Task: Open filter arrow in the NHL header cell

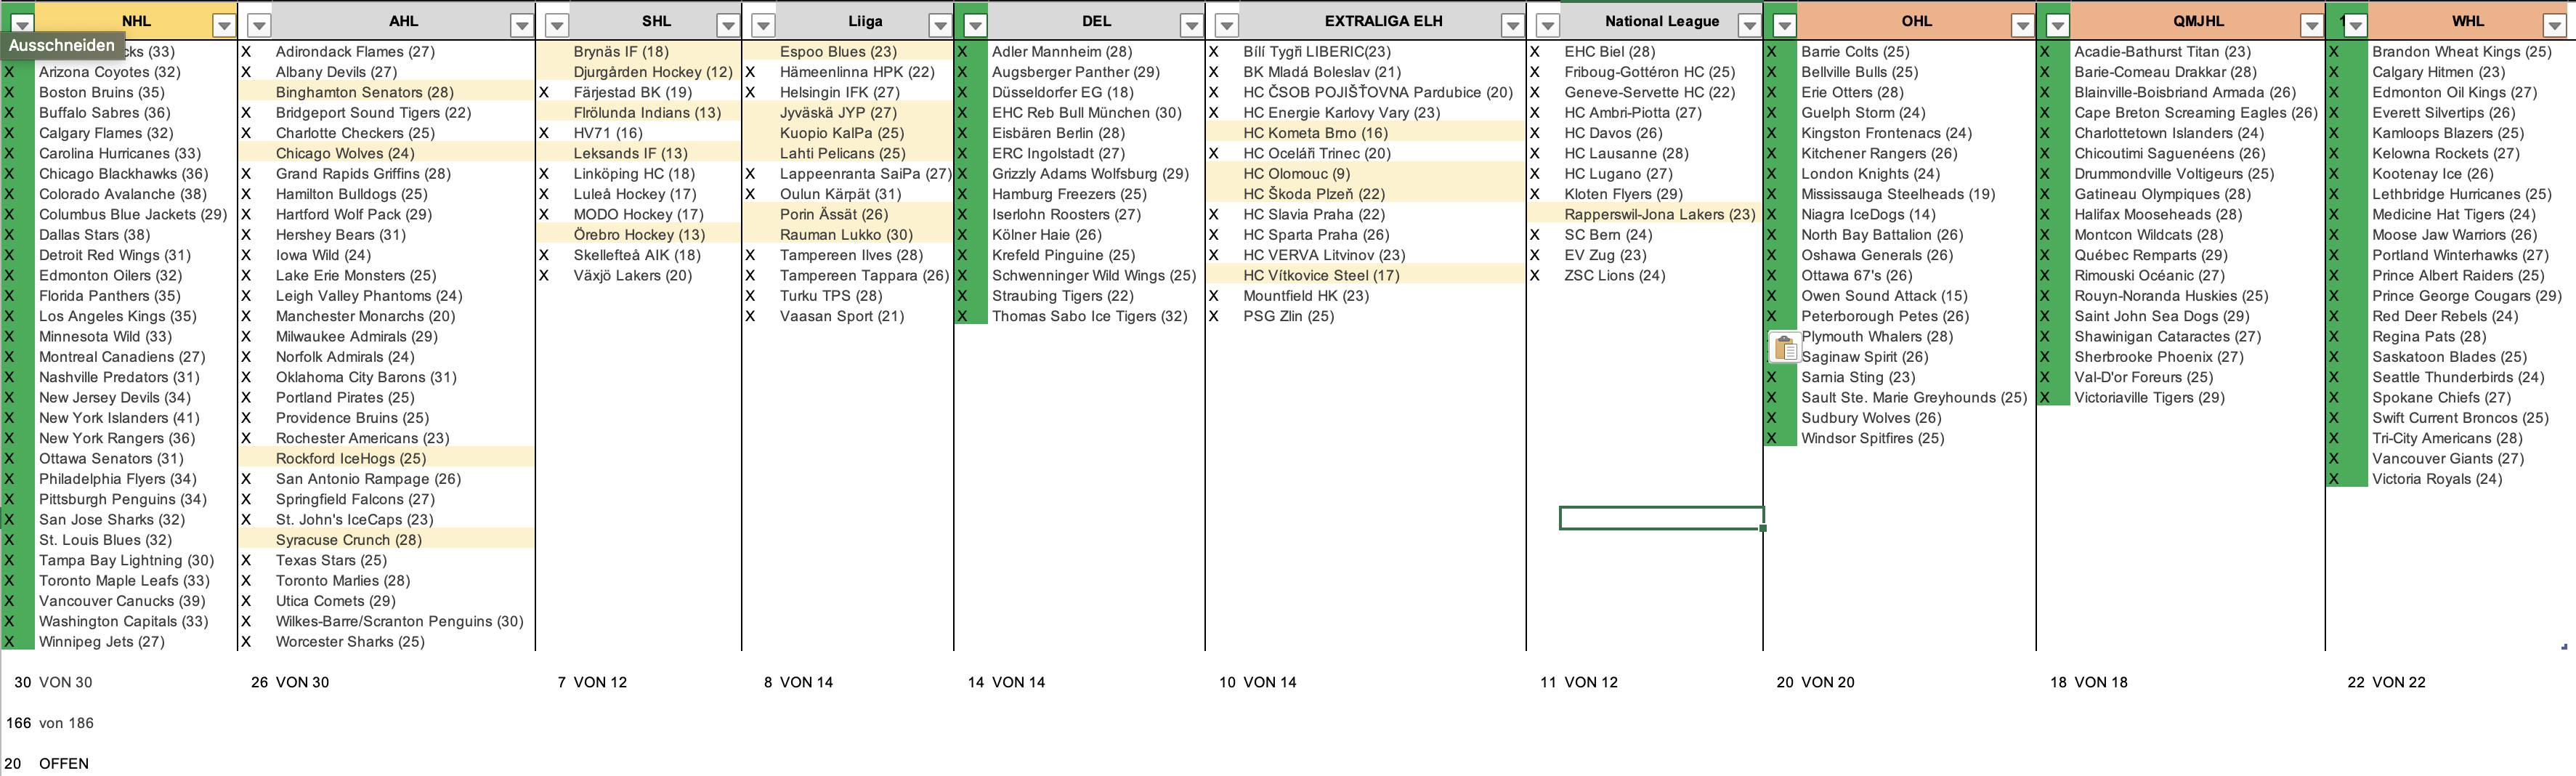Action: pos(224,25)
